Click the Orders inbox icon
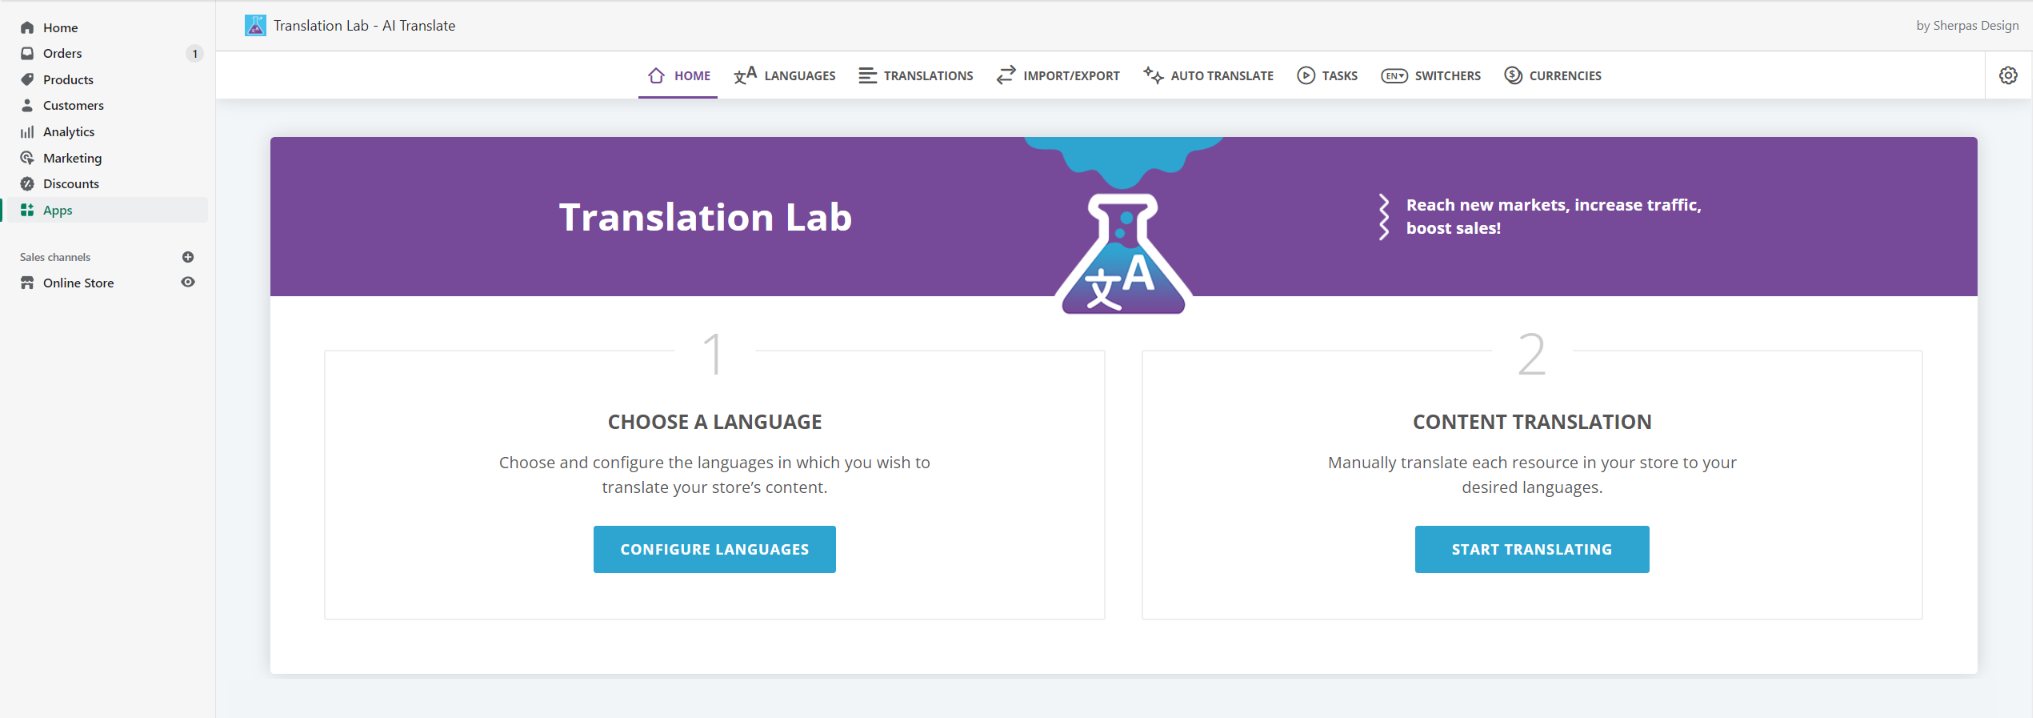The width and height of the screenshot is (2033, 718). coord(27,53)
